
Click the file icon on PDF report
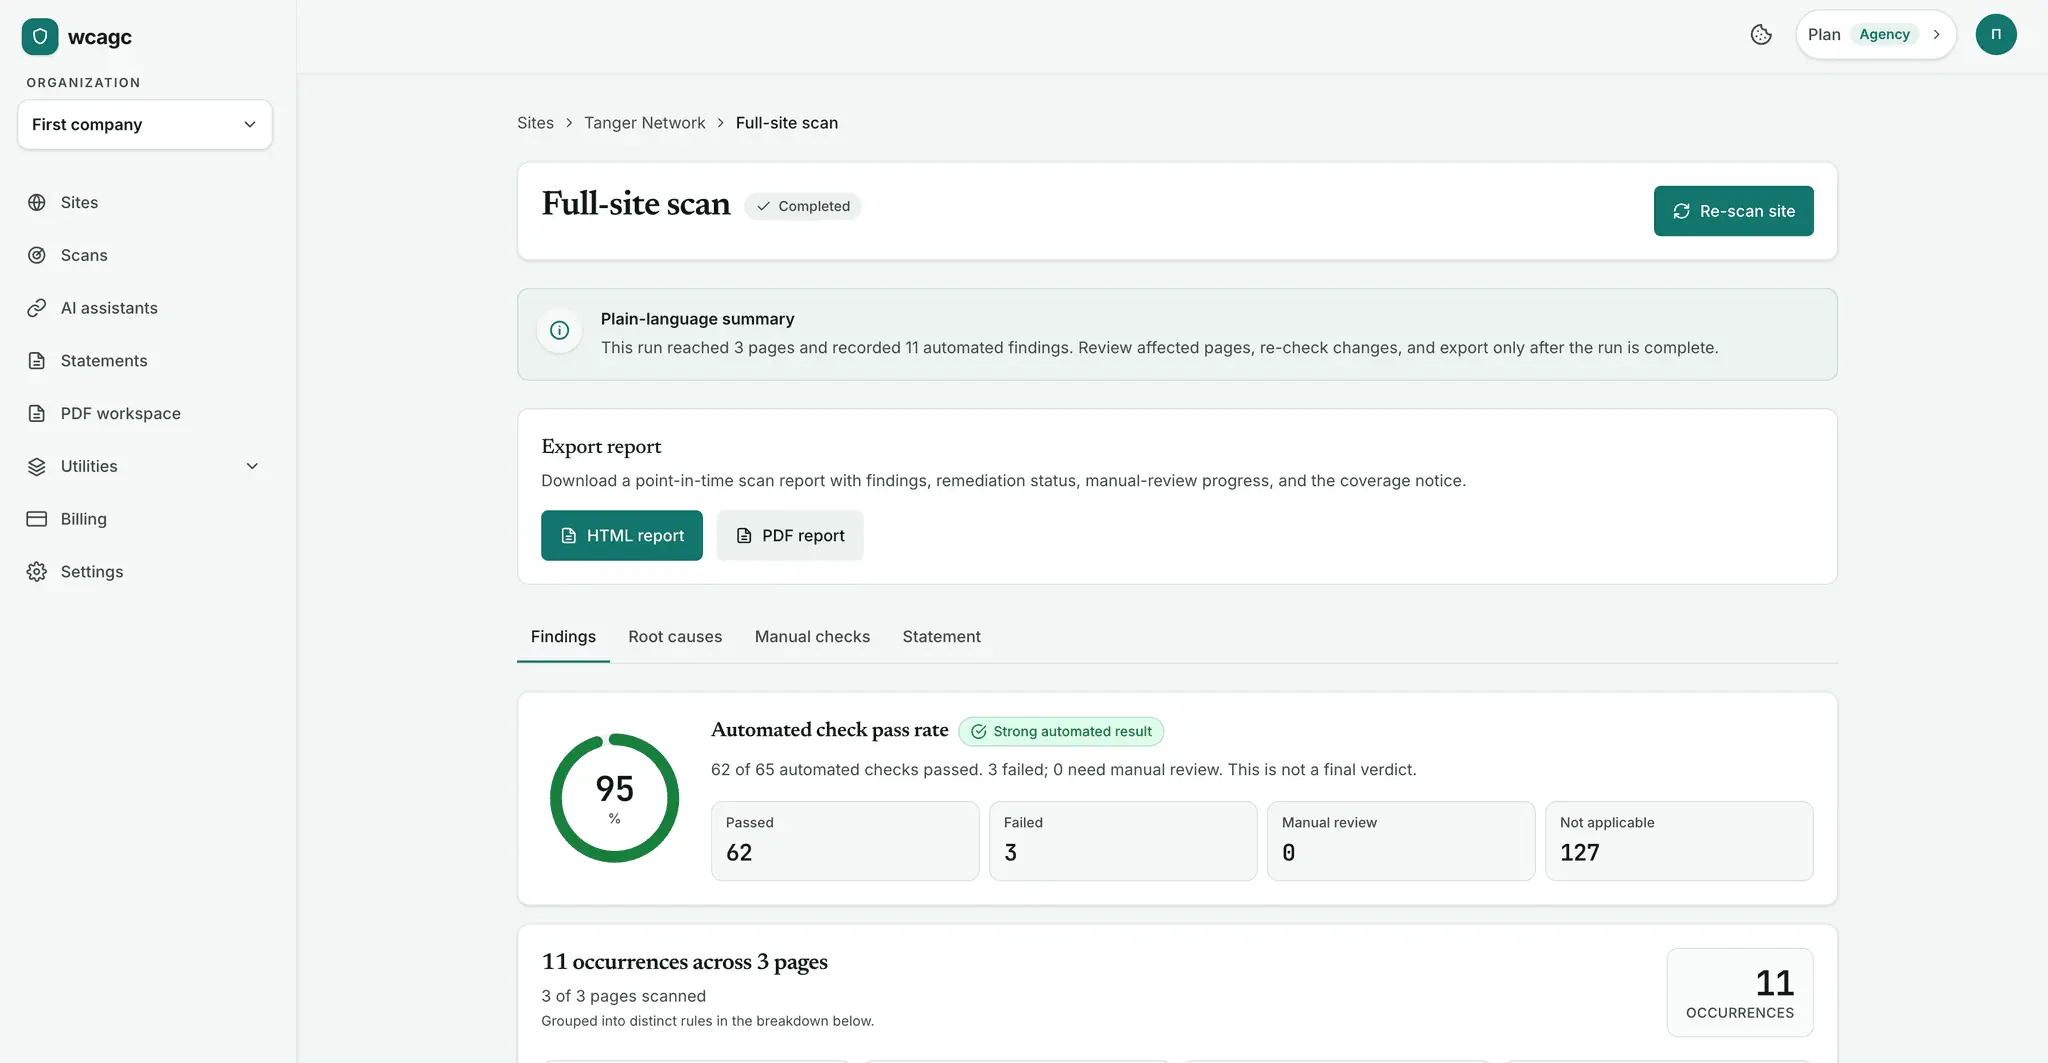(744, 536)
